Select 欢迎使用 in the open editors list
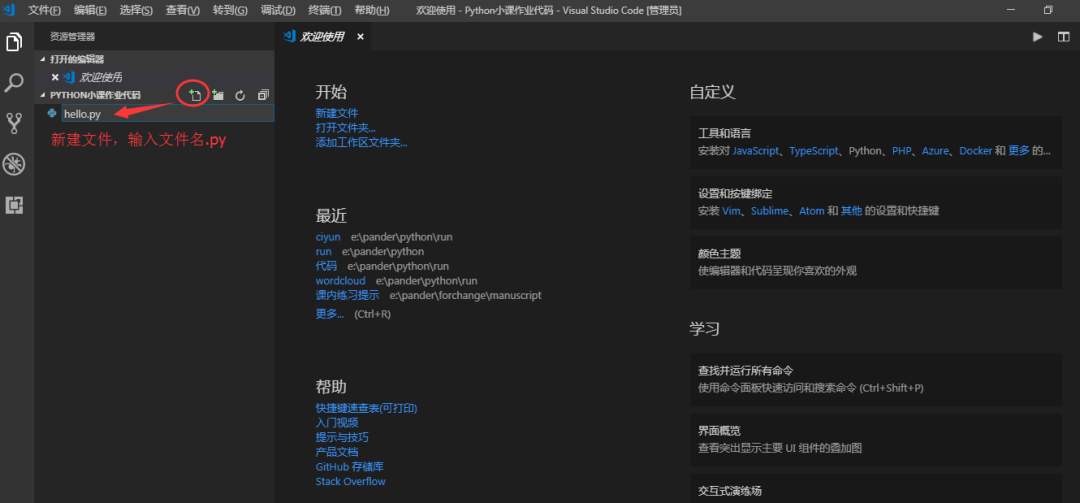Viewport: 1080px width, 503px height. pos(101,77)
